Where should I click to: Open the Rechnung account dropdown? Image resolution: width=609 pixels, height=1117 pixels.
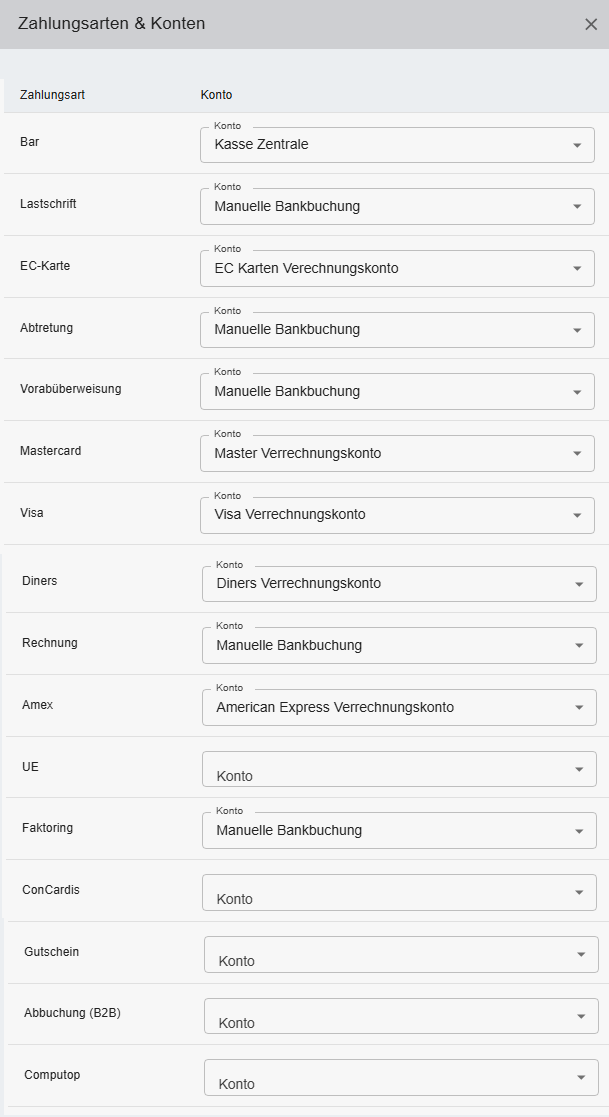pos(399,646)
